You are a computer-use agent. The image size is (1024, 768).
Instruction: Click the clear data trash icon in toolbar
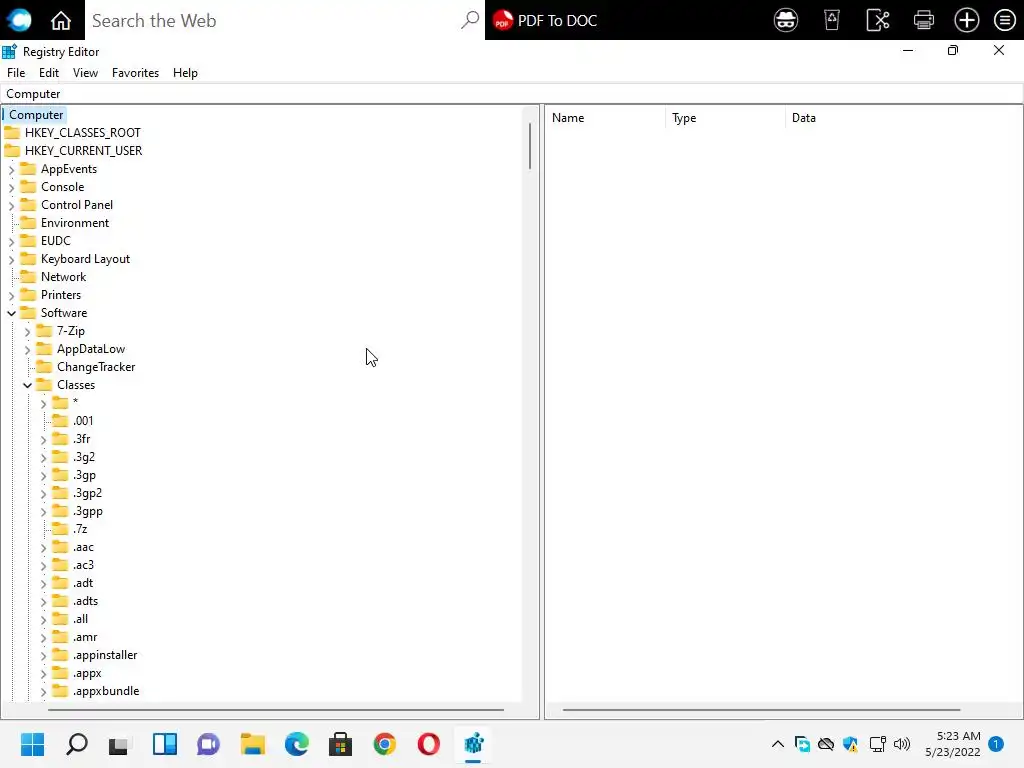[x=832, y=20]
